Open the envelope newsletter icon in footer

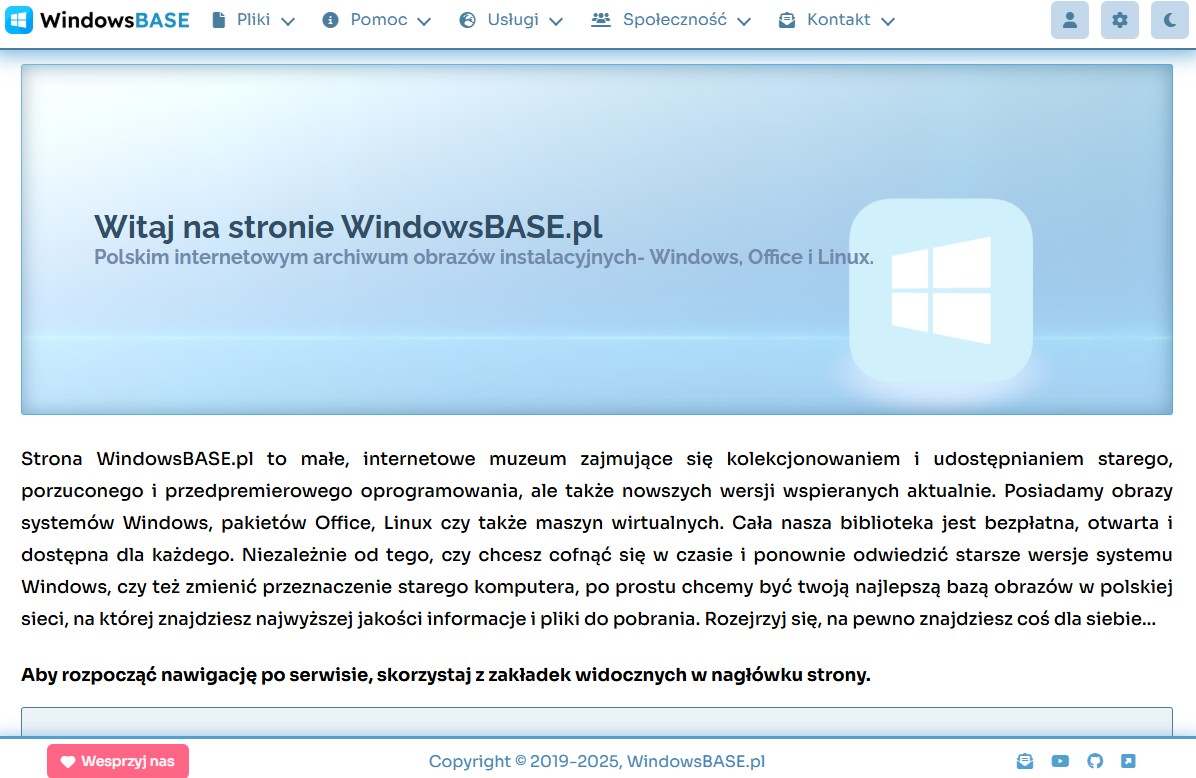[x=1024, y=761]
